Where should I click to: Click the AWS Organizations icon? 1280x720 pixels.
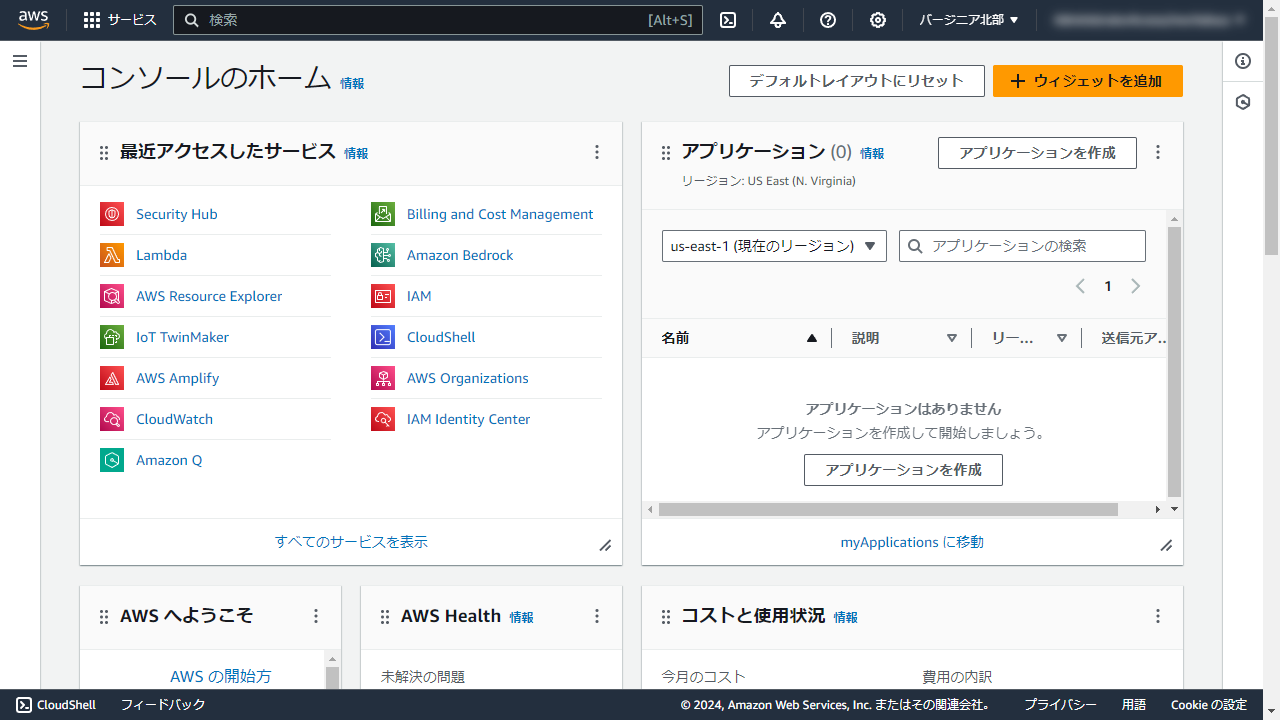coord(383,378)
